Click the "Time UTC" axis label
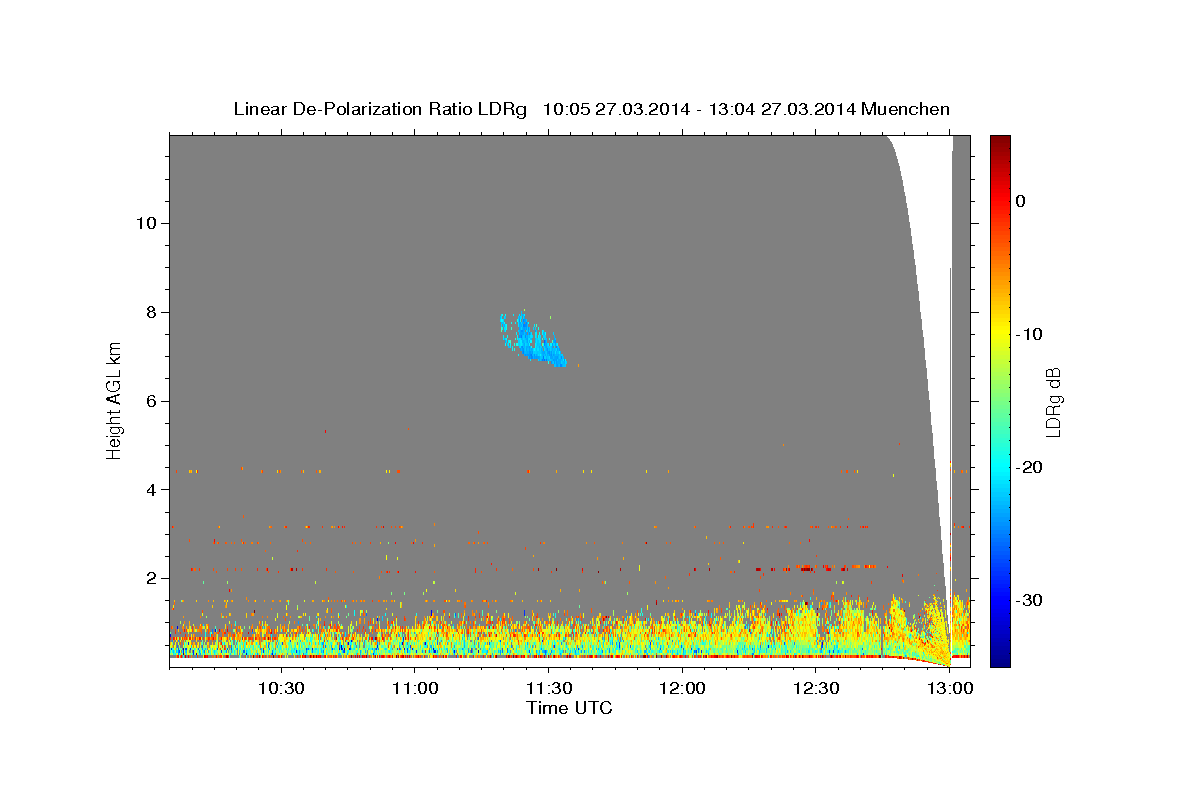Image resolution: width=1200 pixels, height=800 pixels. [x=569, y=708]
